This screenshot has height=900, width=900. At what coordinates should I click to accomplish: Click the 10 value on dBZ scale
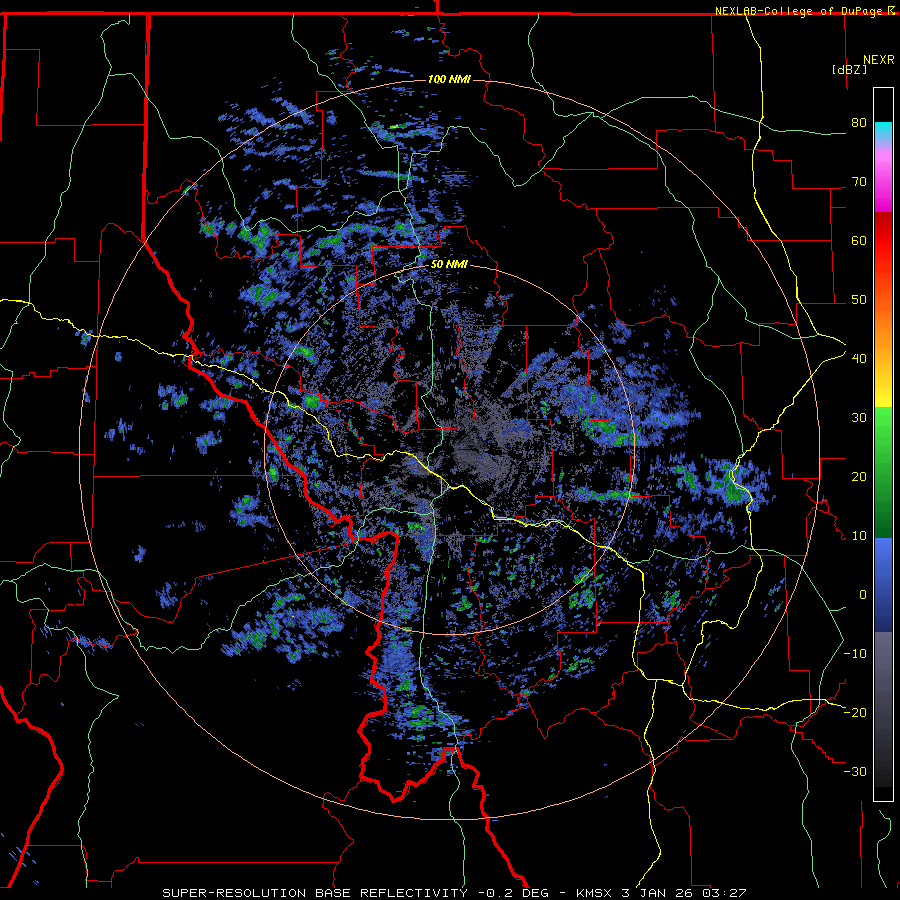pos(859,536)
